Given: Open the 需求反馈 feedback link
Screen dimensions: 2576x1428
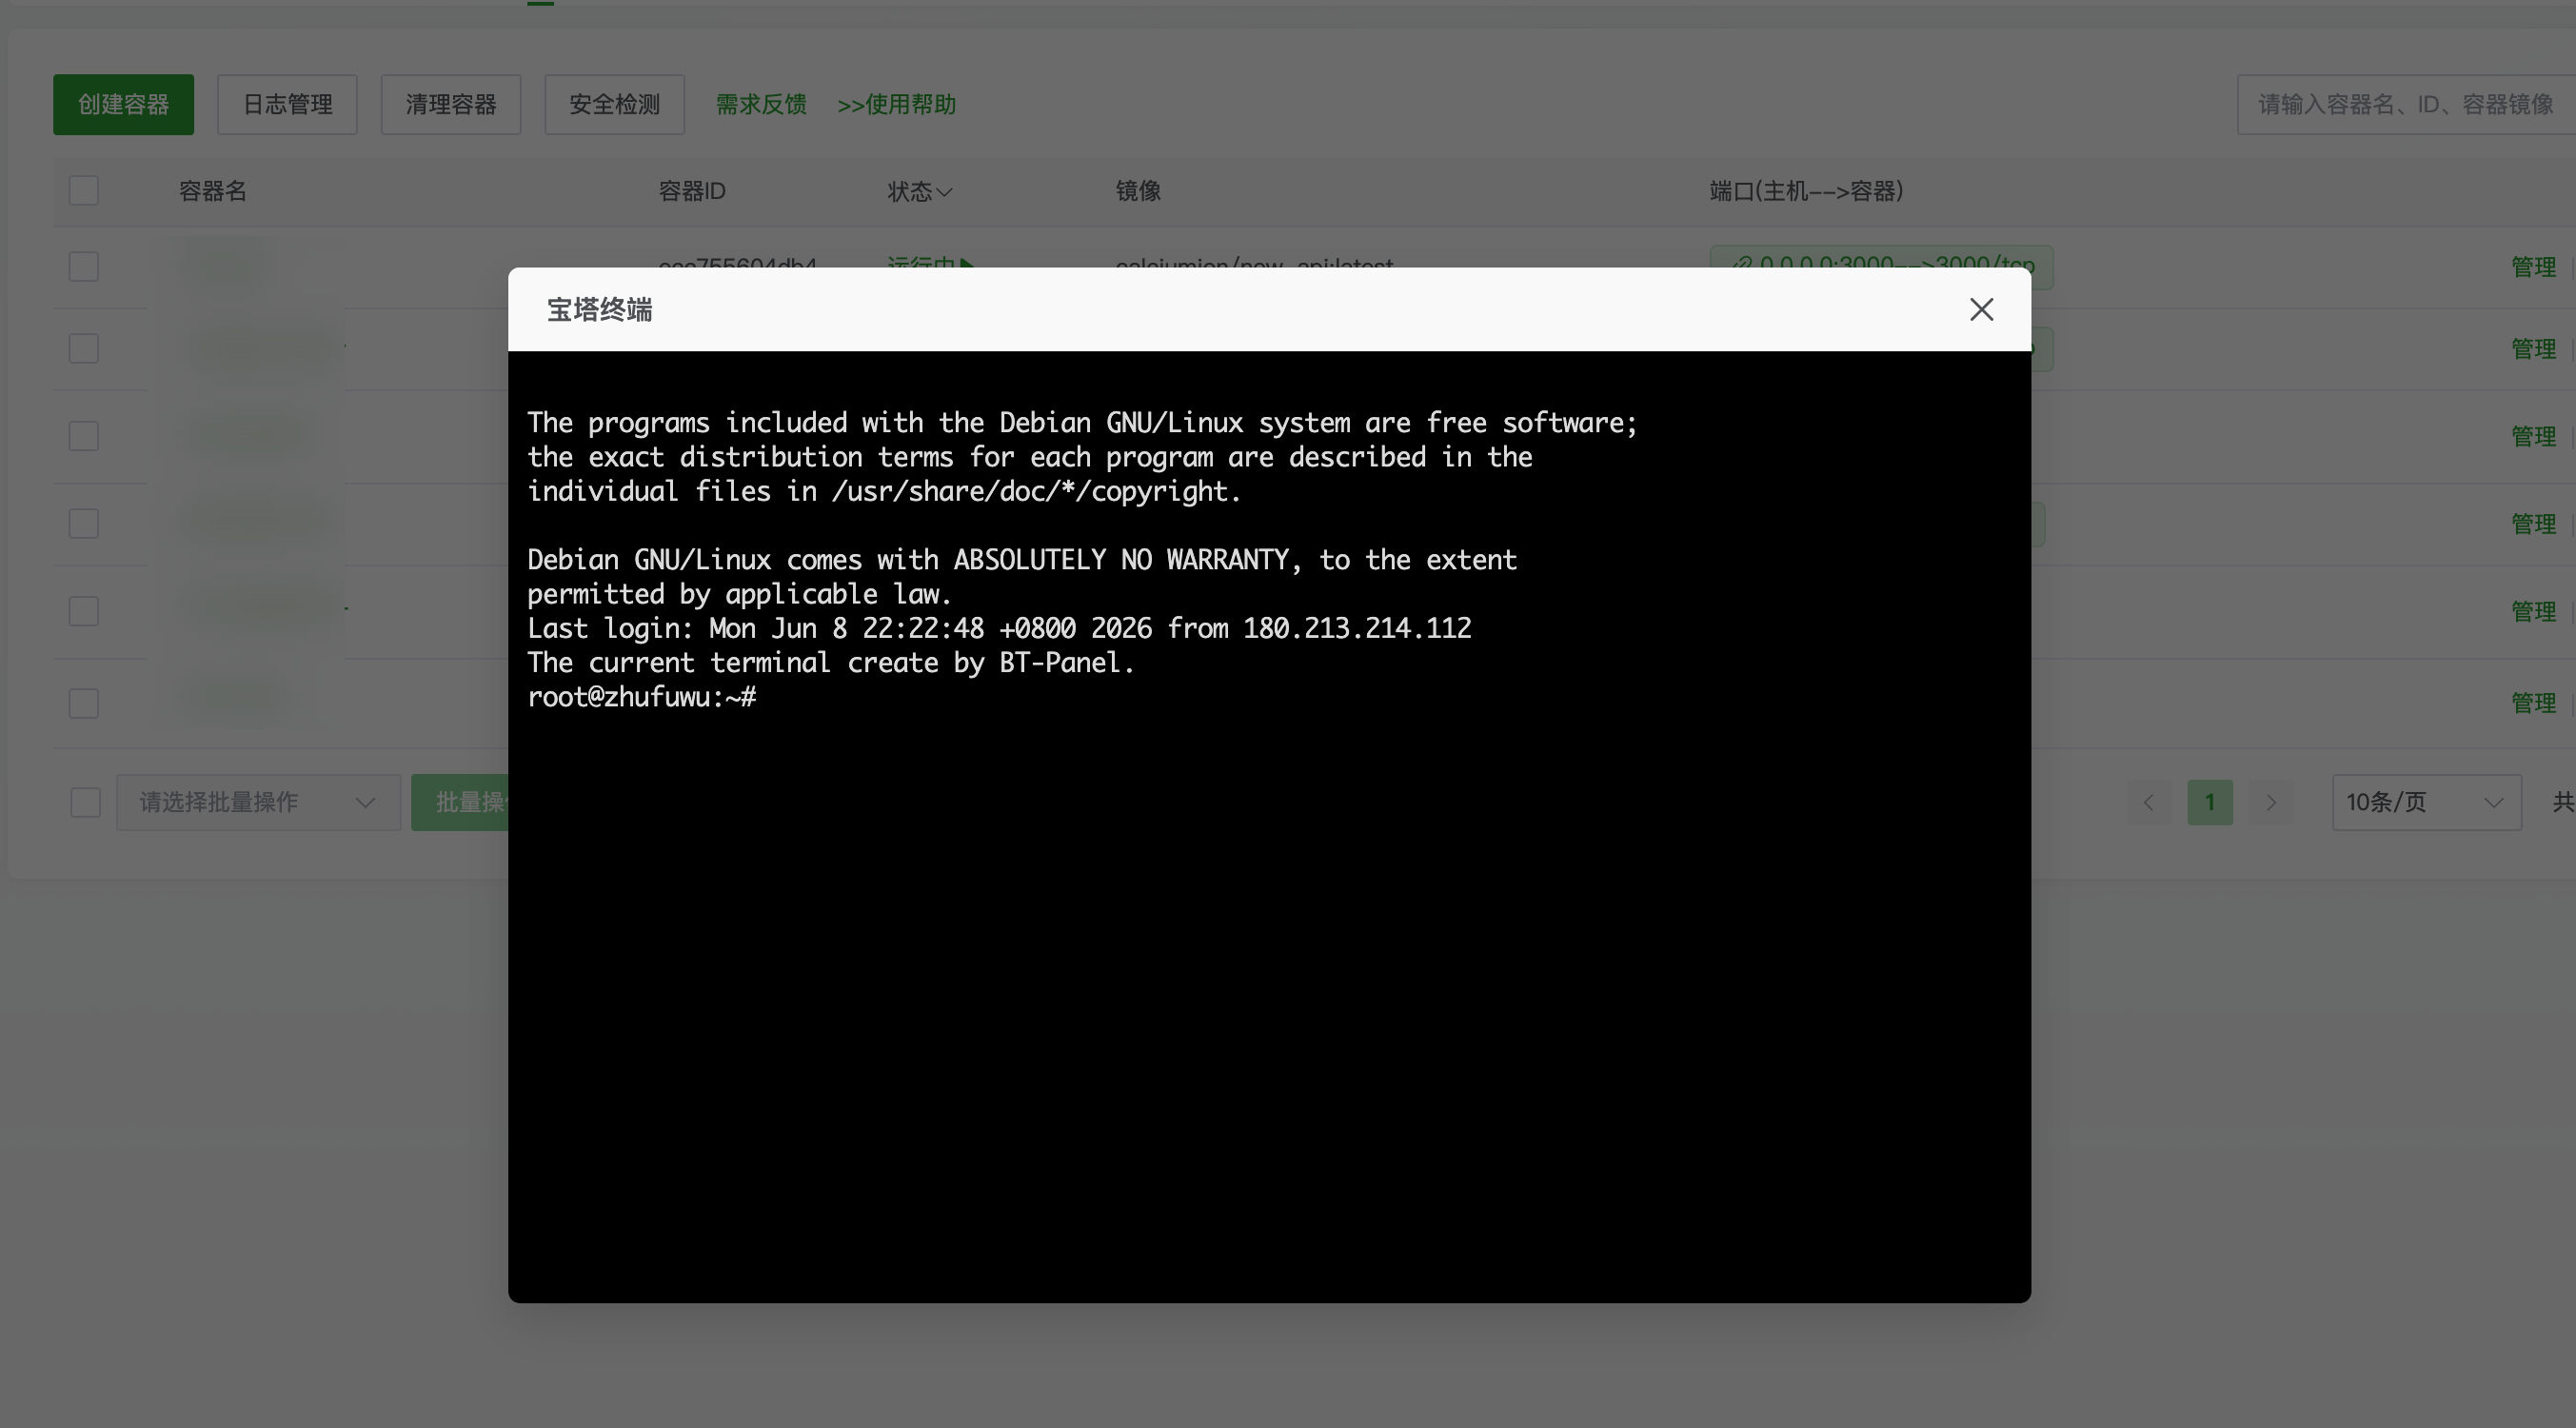Looking at the screenshot, I should tap(761, 104).
